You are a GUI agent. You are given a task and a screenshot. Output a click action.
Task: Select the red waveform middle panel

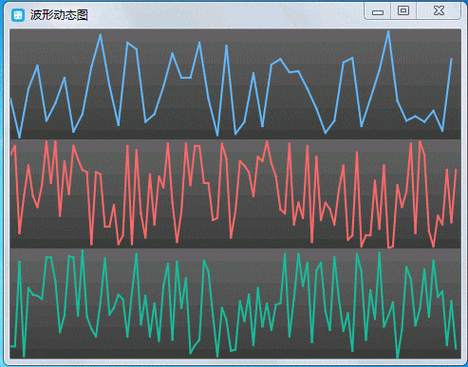(235, 194)
